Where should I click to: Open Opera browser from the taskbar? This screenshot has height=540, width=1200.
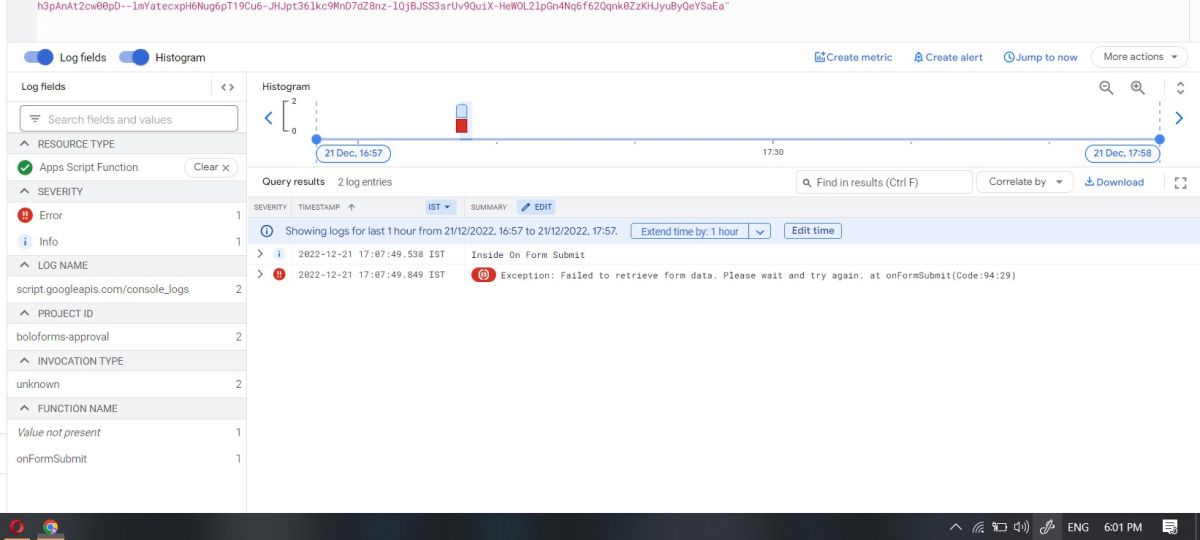point(16,526)
